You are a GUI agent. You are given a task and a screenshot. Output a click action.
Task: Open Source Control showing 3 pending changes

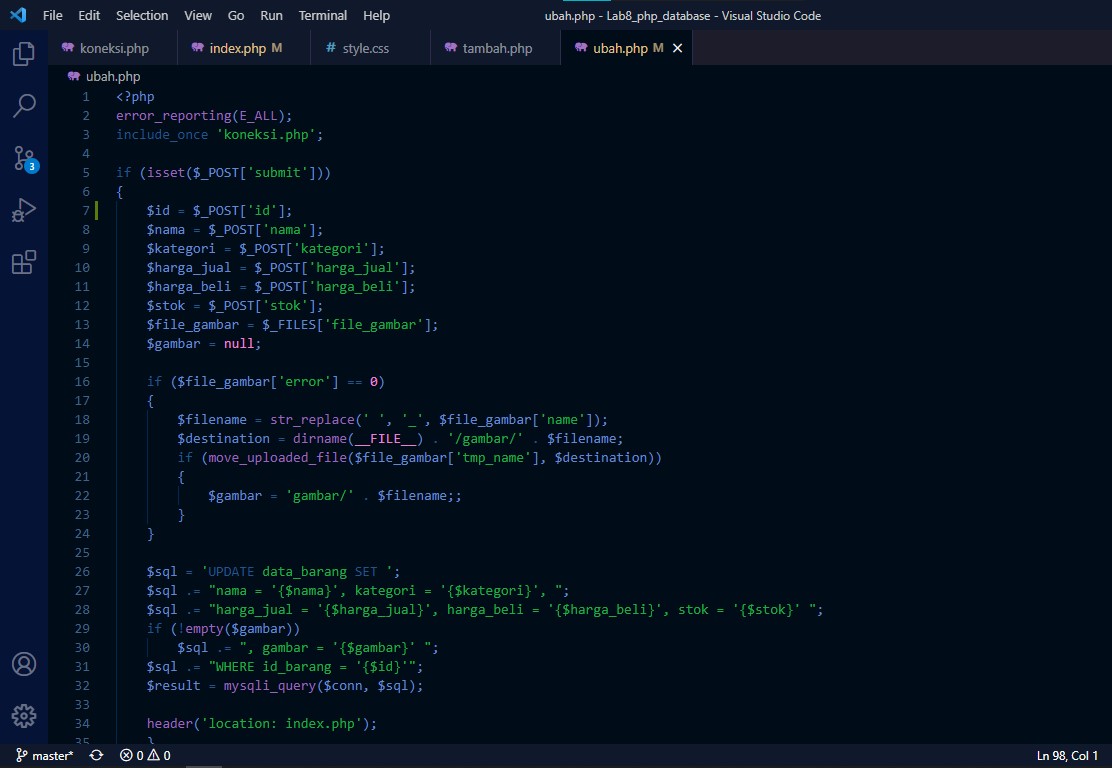pos(23,157)
